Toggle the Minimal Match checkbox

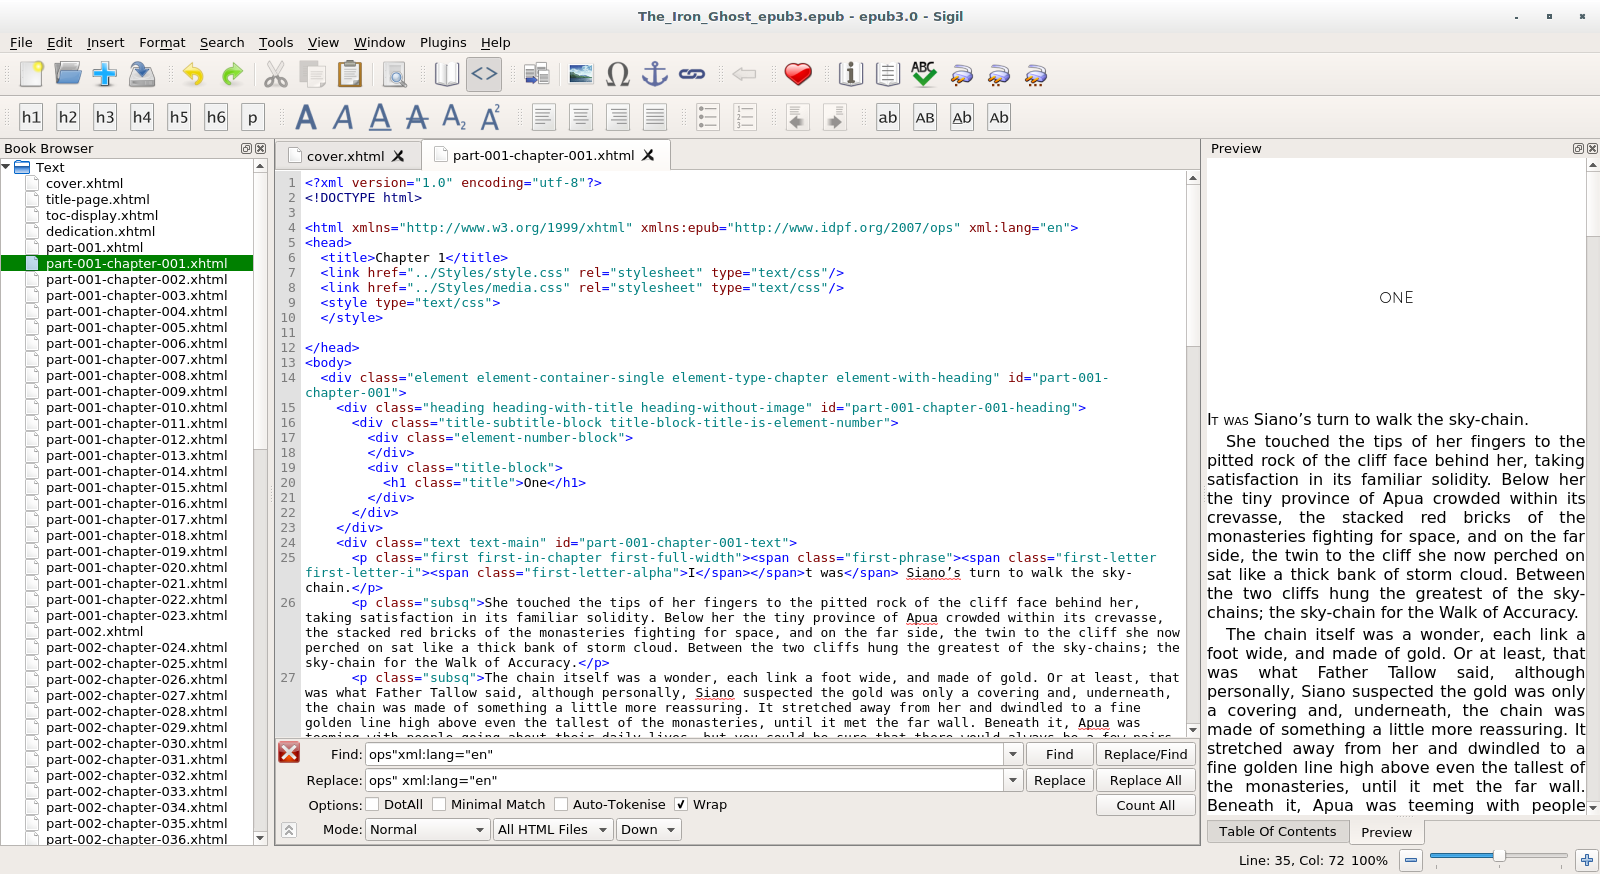click(x=440, y=805)
